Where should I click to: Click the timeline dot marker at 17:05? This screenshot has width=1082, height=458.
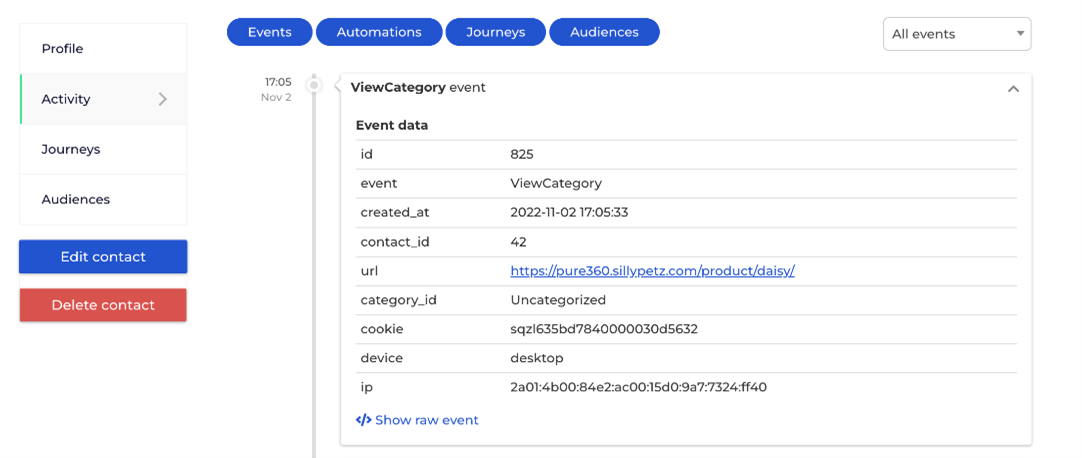click(x=314, y=86)
